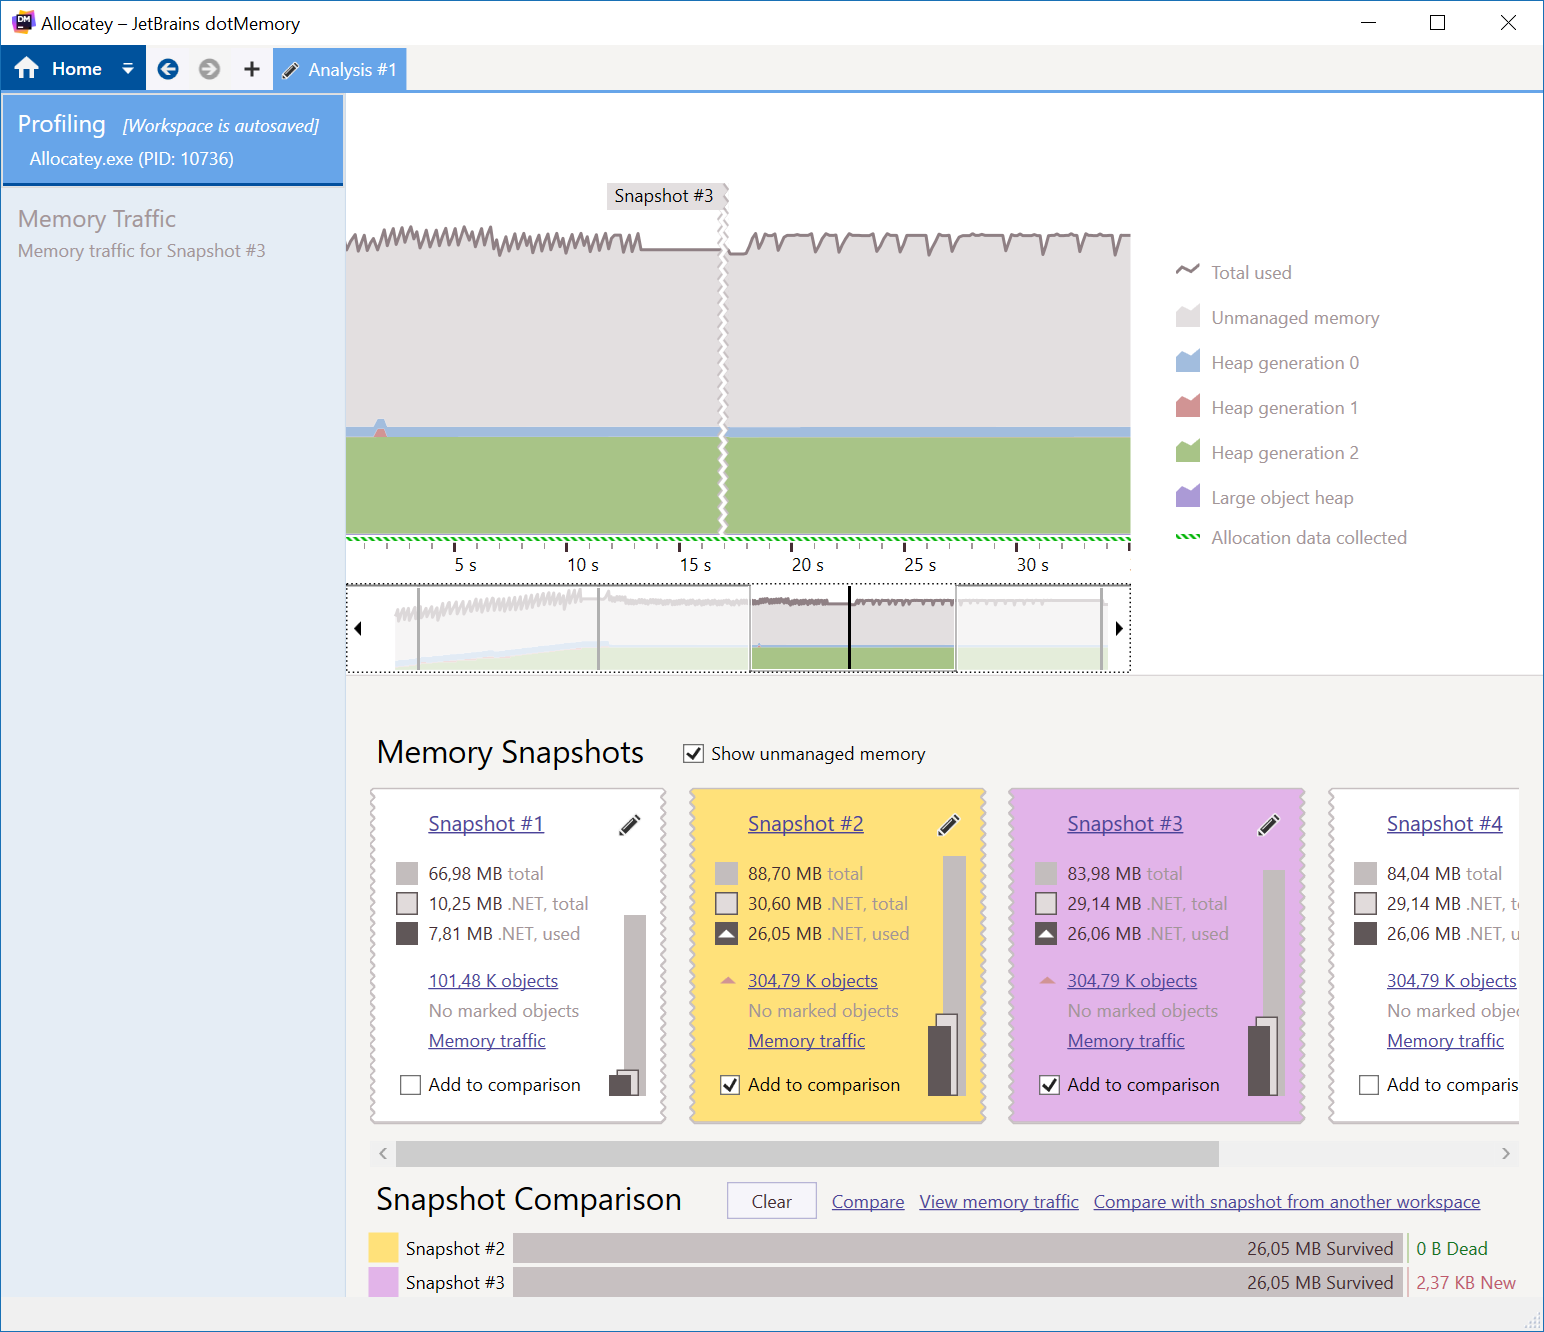Toggle the Total used legend icon
This screenshot has height=1332, width=1544.
pyautogui.click(x=1187, y=271)
